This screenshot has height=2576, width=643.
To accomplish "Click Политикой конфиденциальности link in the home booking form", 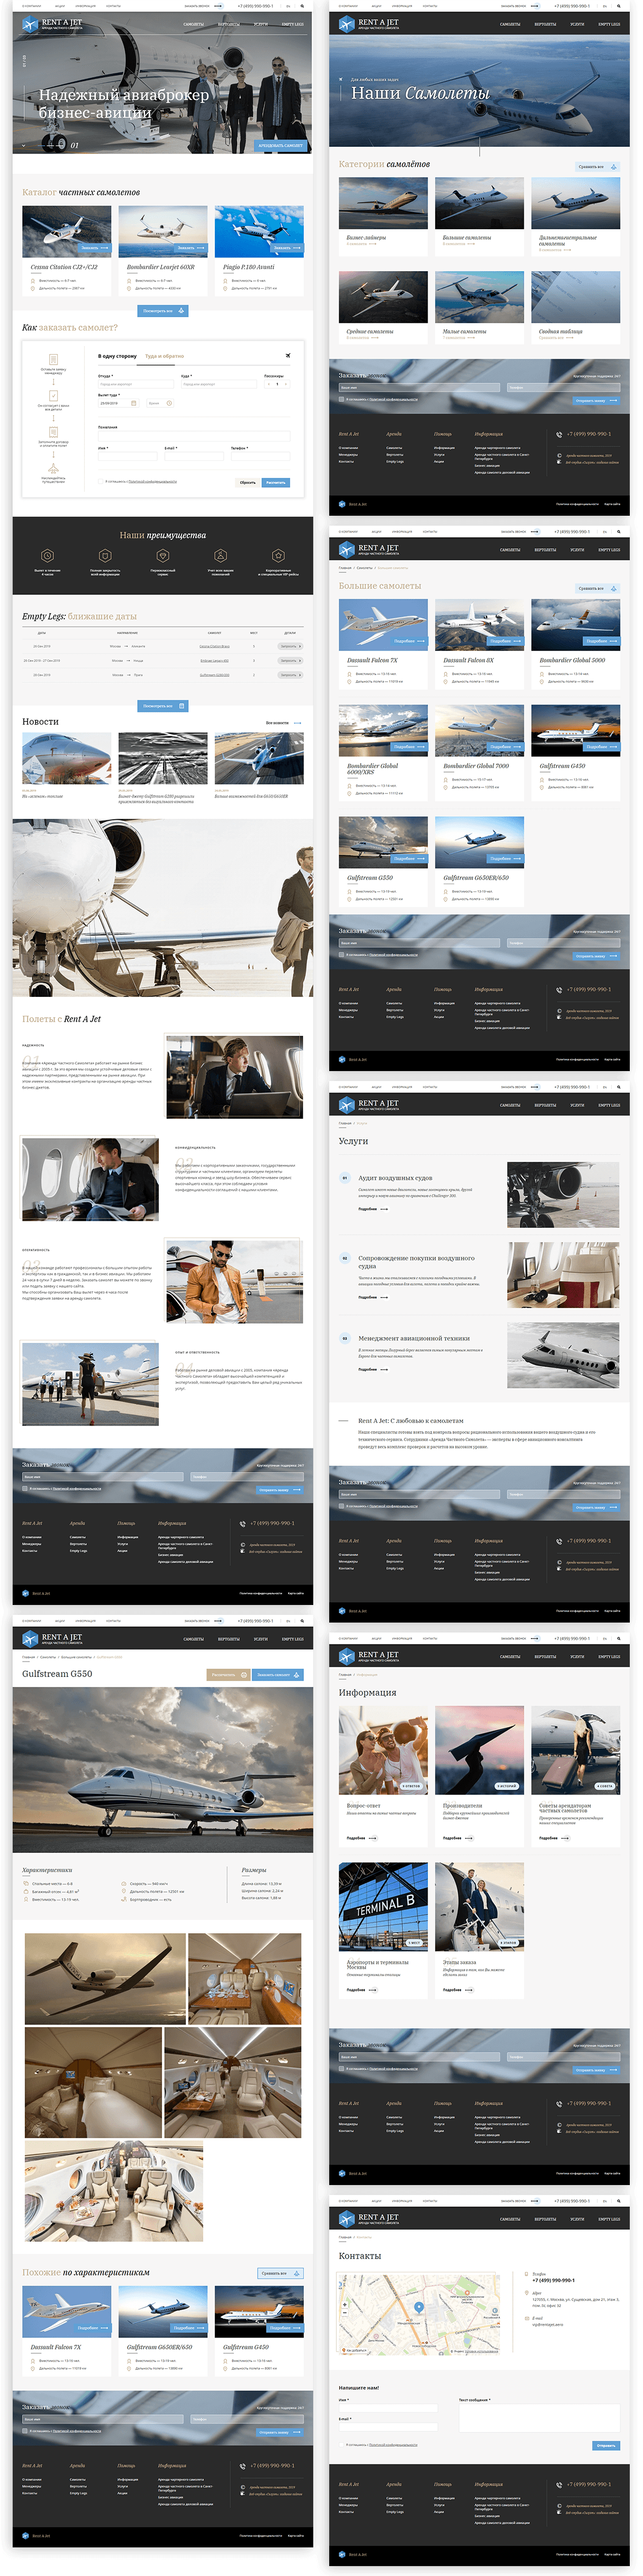I will [x=152, y=481].
